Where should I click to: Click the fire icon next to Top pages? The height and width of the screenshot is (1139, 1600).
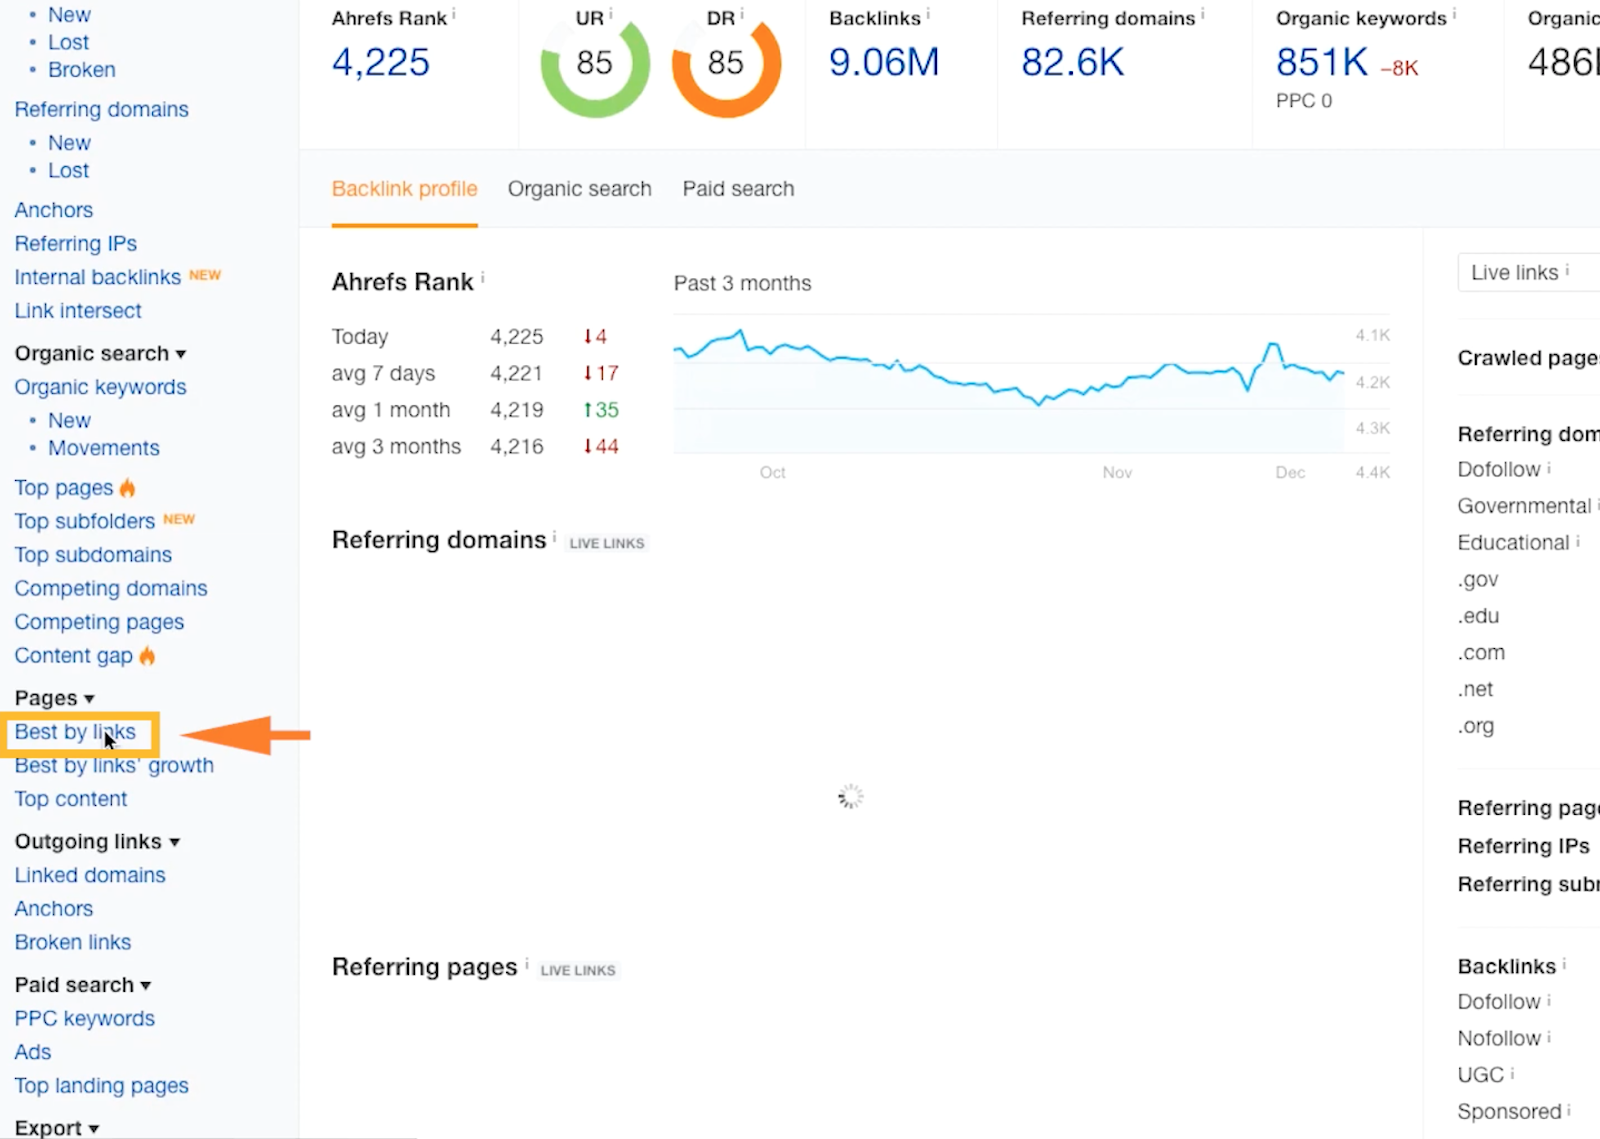(x=127, y=488)
